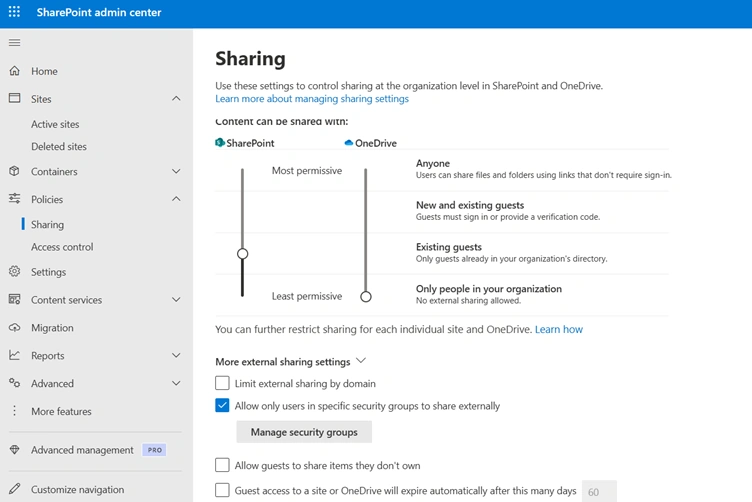Image resolution: width=752 pixels, height=502 pixels.
Task: Click Manage security groups button
Action: [x=304, y=432]
